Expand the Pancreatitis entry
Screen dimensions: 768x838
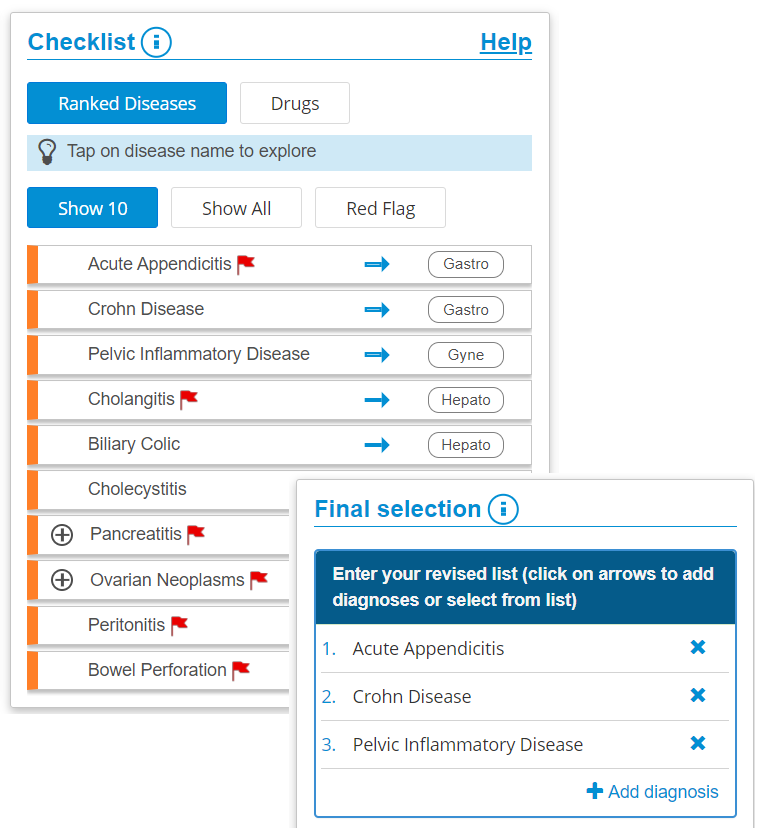(x=62, y=535)
